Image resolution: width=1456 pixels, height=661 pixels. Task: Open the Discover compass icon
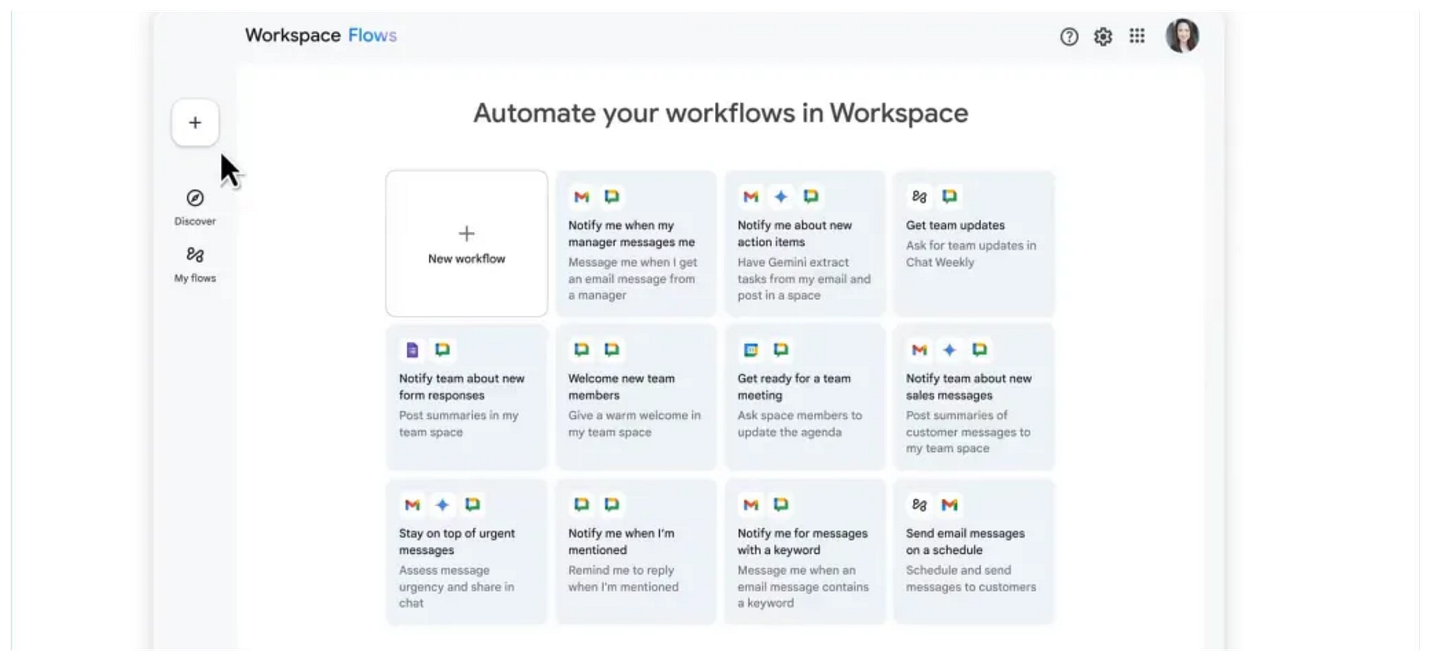click(x=195, y=198)
